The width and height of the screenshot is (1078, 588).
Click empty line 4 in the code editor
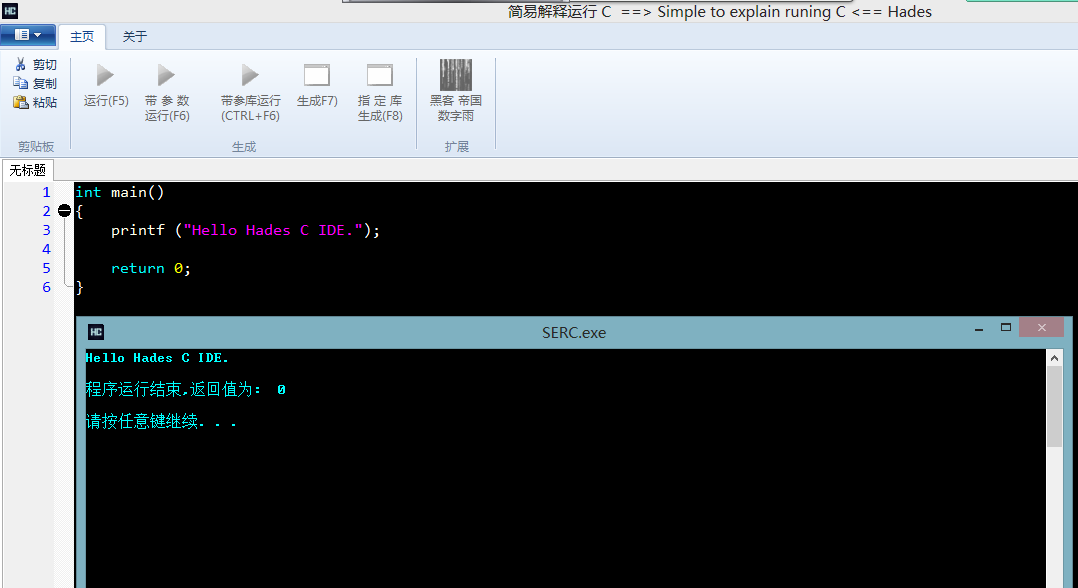point(576,249)
